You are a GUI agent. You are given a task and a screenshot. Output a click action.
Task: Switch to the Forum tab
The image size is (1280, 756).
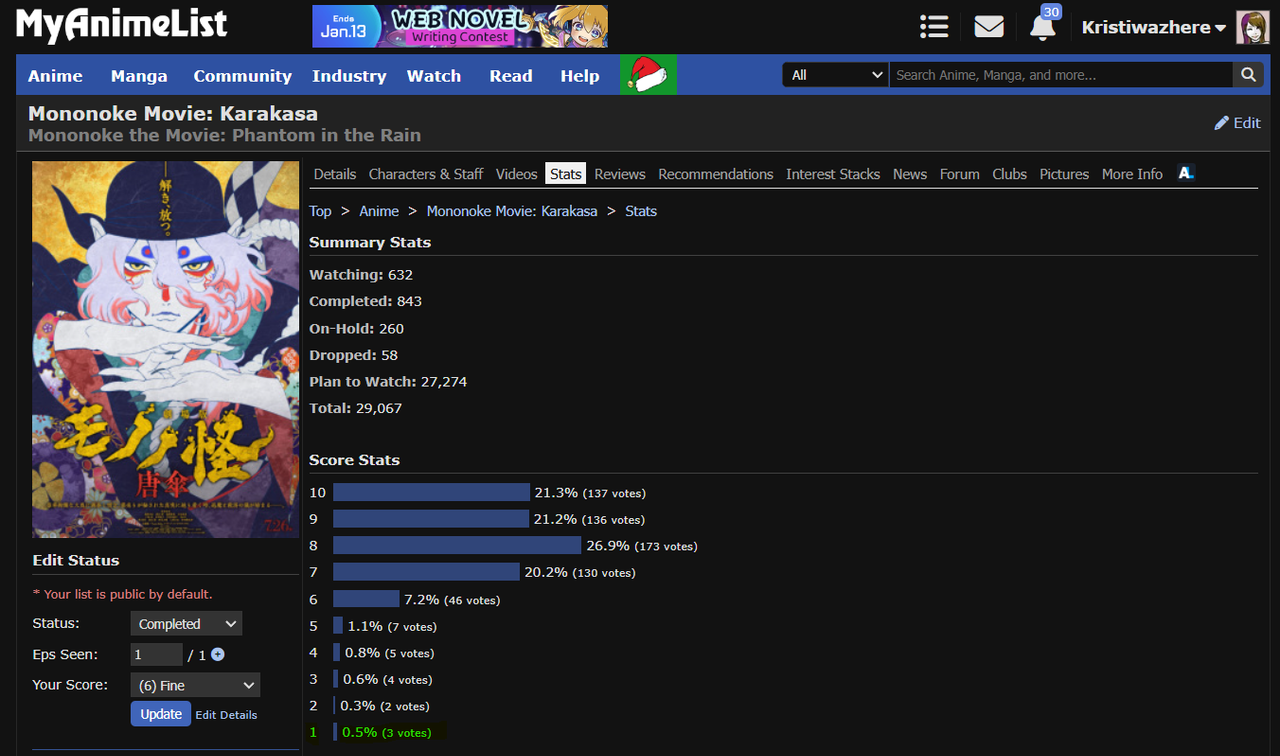coord(960,174)
